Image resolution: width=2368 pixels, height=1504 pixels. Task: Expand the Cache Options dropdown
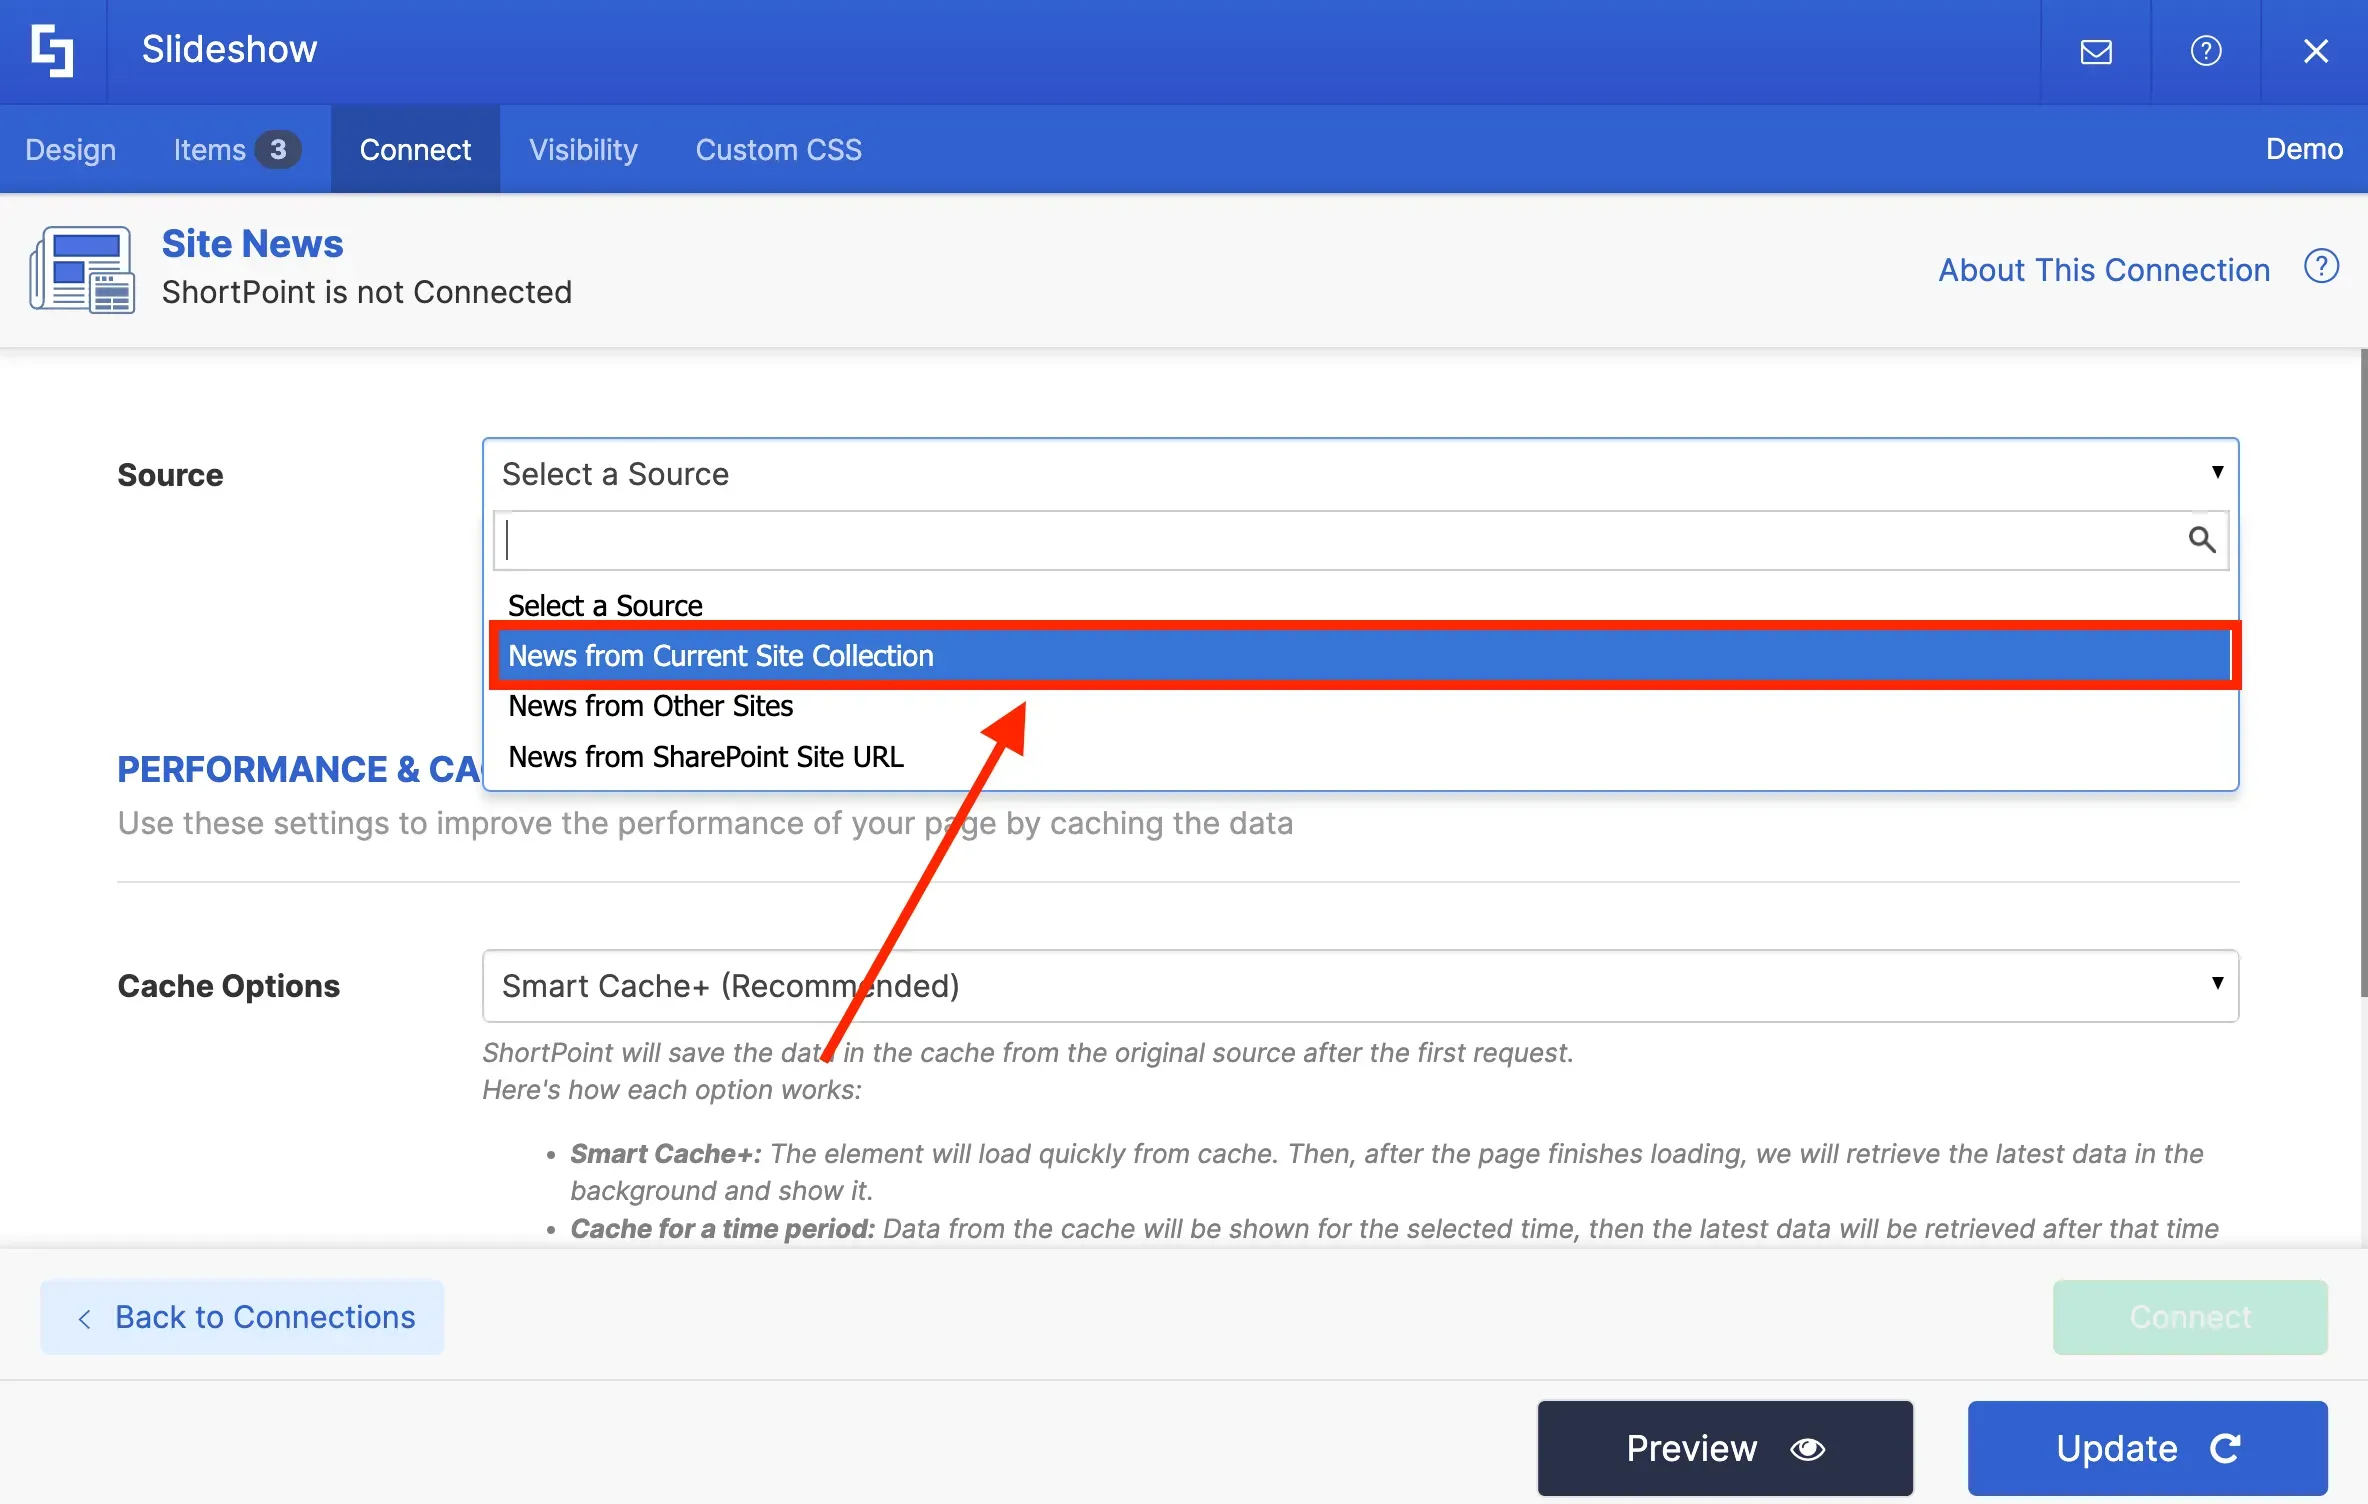[1360, 986]
